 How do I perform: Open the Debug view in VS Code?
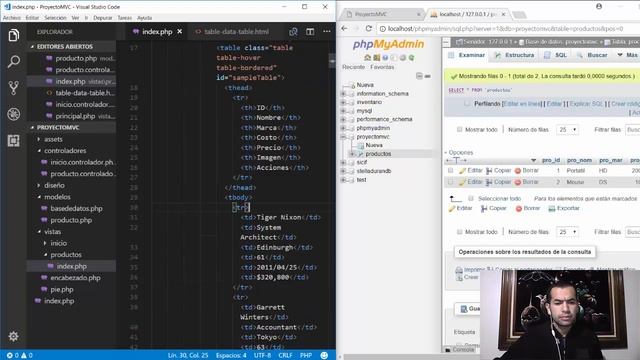[x=13, y=114]
